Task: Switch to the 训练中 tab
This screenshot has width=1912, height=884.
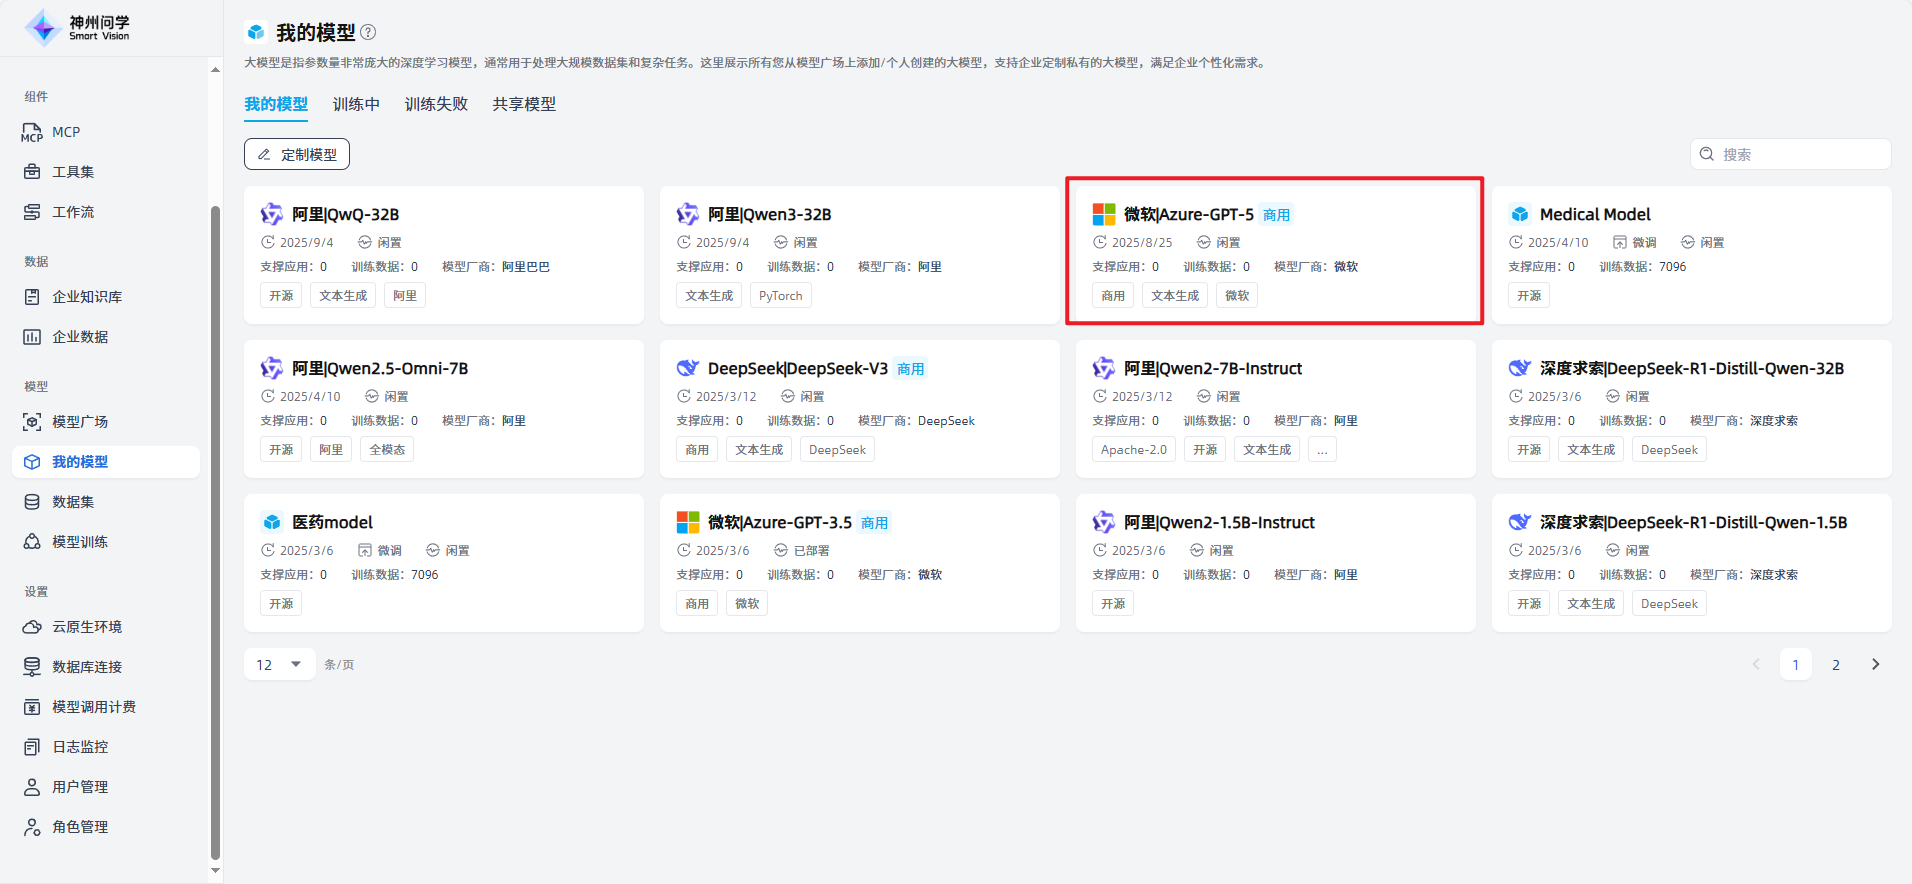Action: click(x=356, y=104)
